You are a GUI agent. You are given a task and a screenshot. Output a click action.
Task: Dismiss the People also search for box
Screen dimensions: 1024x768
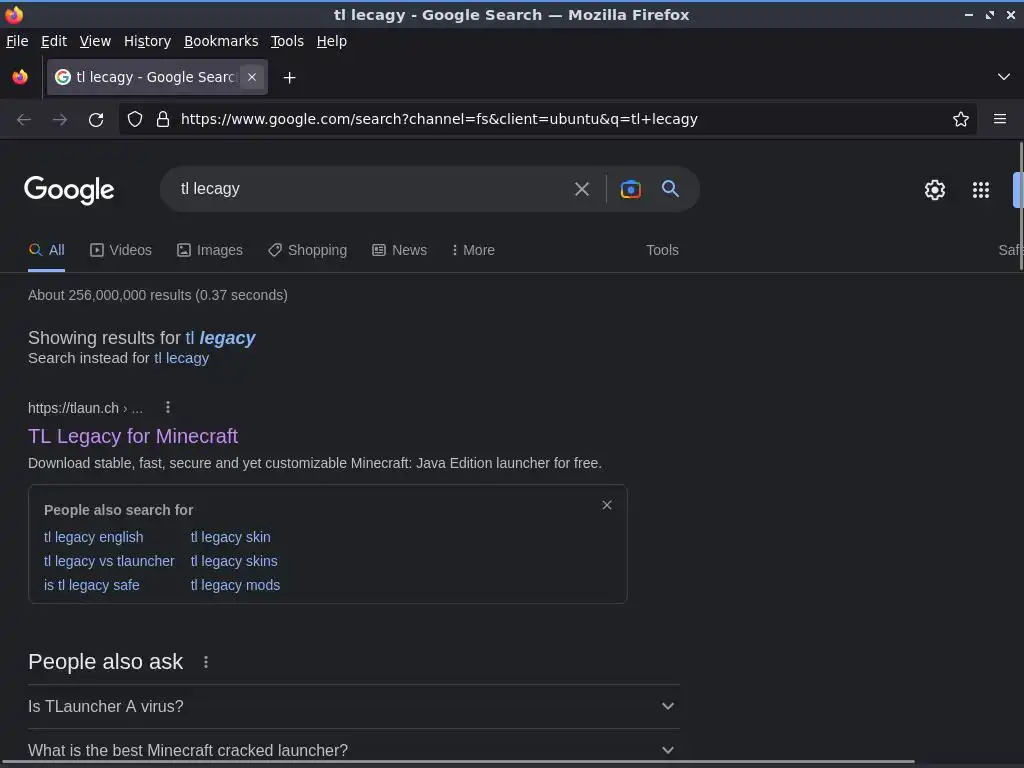click(x=607, y=505)
